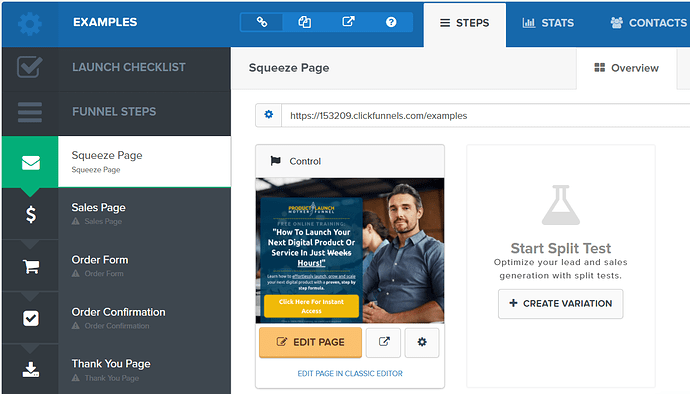Open page settings gear next to Edit Page
The width and height of the screenshot is (690, 394).
pos(422,342)
